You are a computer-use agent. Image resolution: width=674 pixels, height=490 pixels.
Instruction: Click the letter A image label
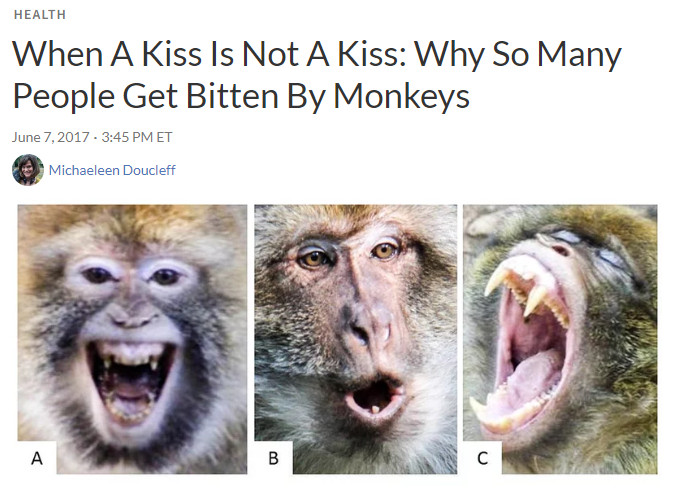pos(37,458)
